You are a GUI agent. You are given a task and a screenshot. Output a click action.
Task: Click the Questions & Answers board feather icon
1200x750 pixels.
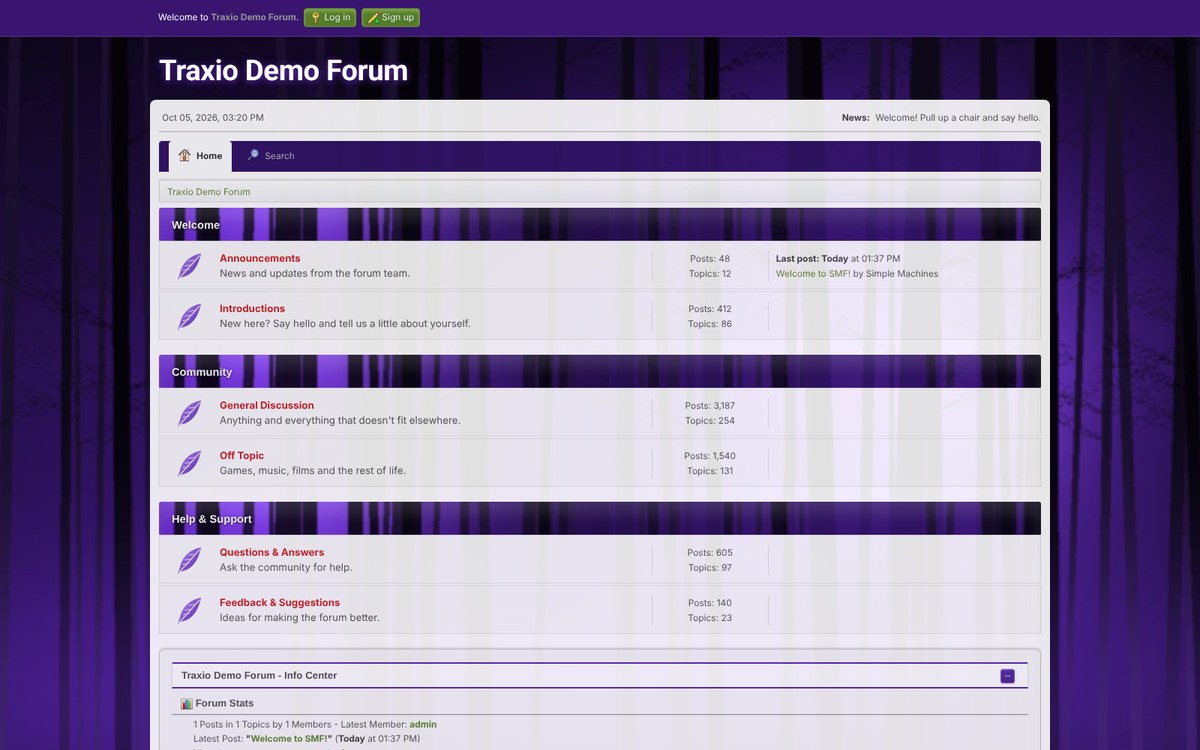pyautogui.click(x=189, y=560)
